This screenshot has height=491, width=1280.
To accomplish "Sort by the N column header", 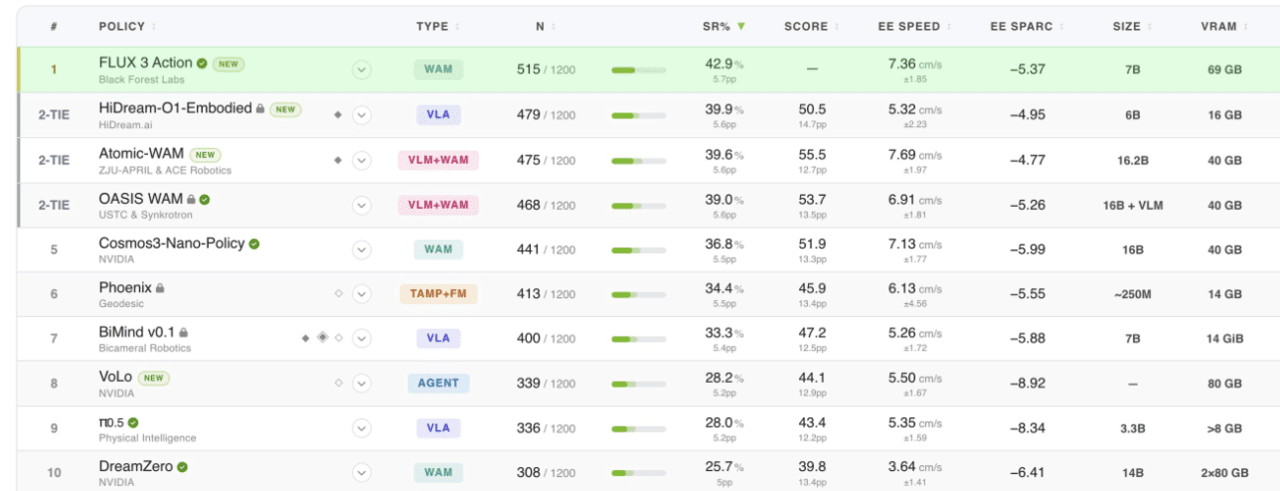I will click(545, 27).
